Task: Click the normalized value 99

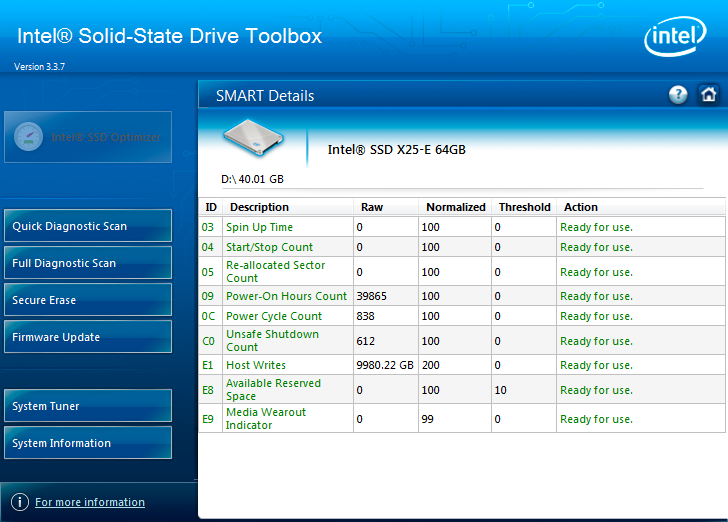Action: [427, 419]
